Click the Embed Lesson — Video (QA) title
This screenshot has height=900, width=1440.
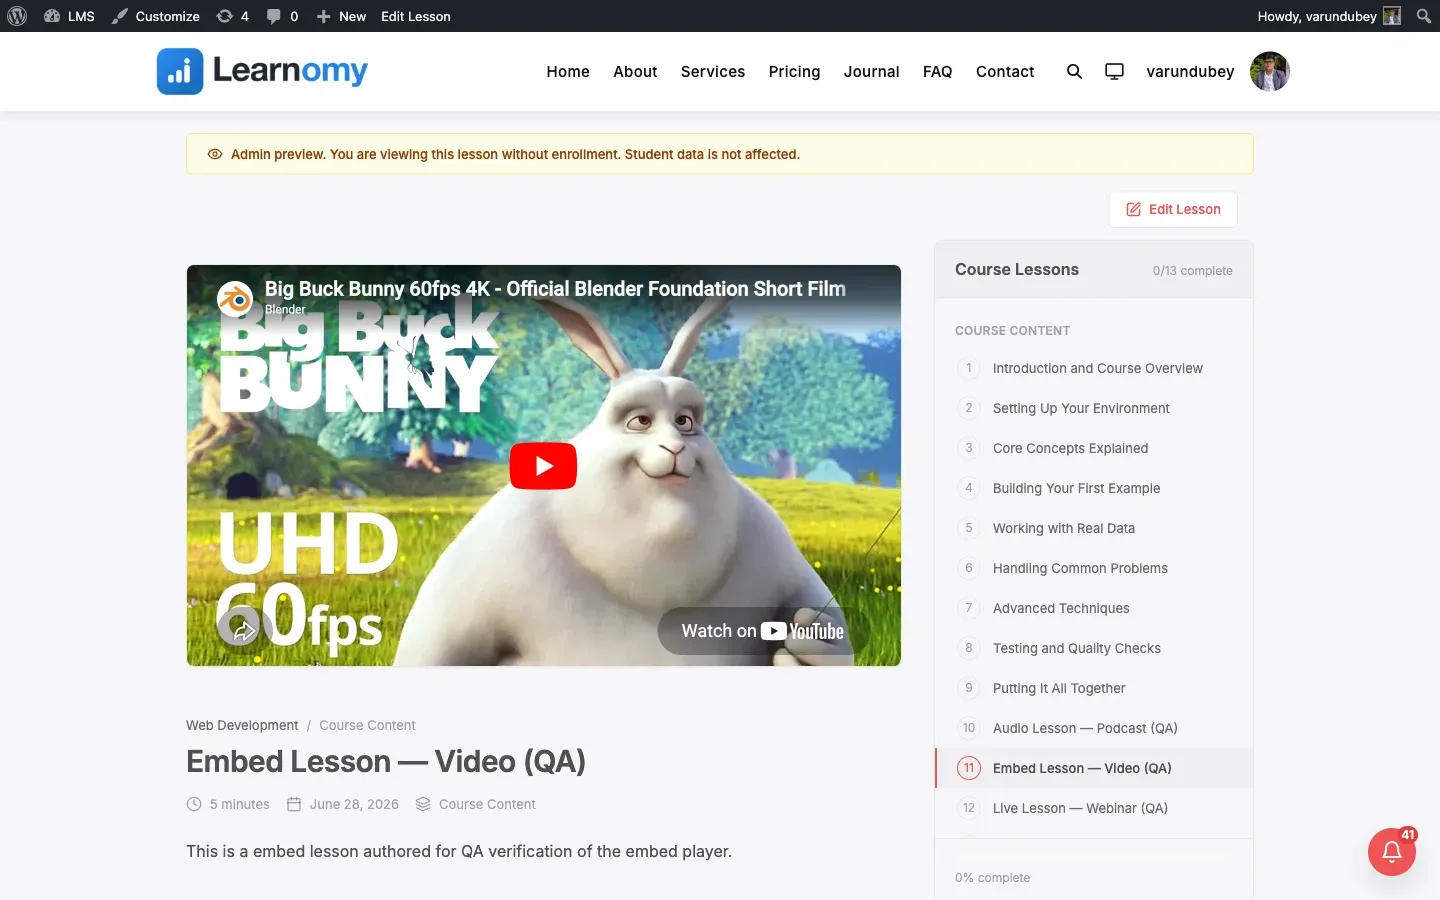click(386, 762)
